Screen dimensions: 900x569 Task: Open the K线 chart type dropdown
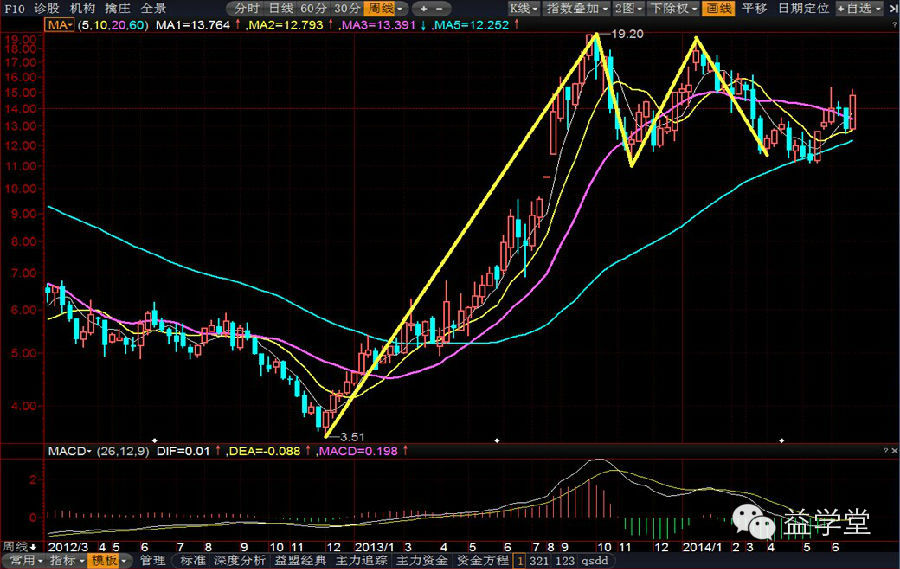[524, 8]
